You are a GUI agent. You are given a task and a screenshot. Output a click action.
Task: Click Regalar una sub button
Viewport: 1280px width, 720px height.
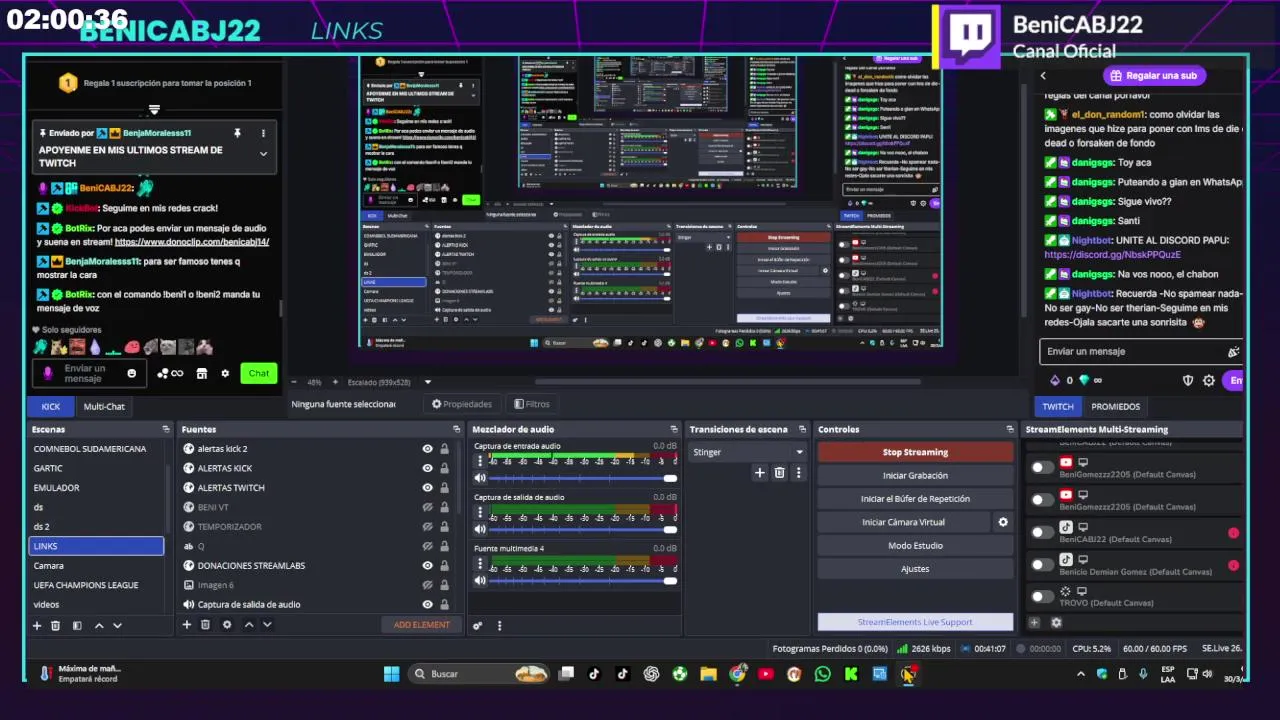click(x=1154, y=76)
